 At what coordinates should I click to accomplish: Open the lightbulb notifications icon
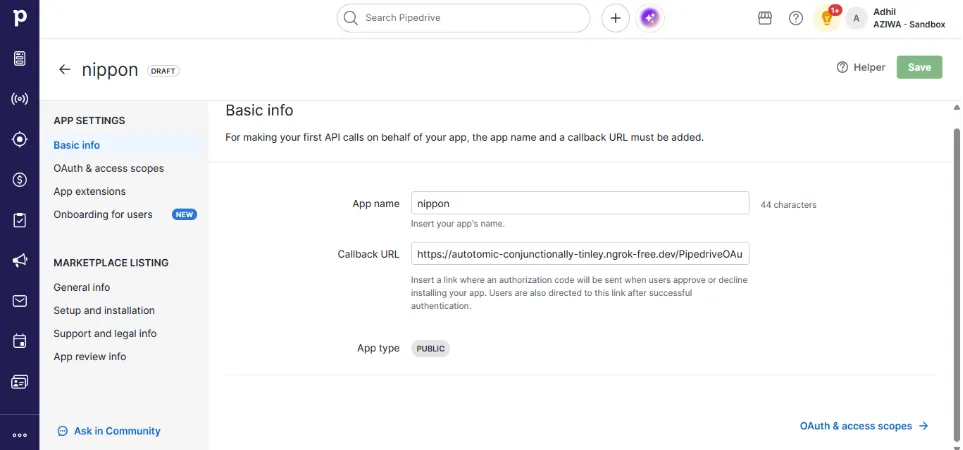click(x=827, y=18)
